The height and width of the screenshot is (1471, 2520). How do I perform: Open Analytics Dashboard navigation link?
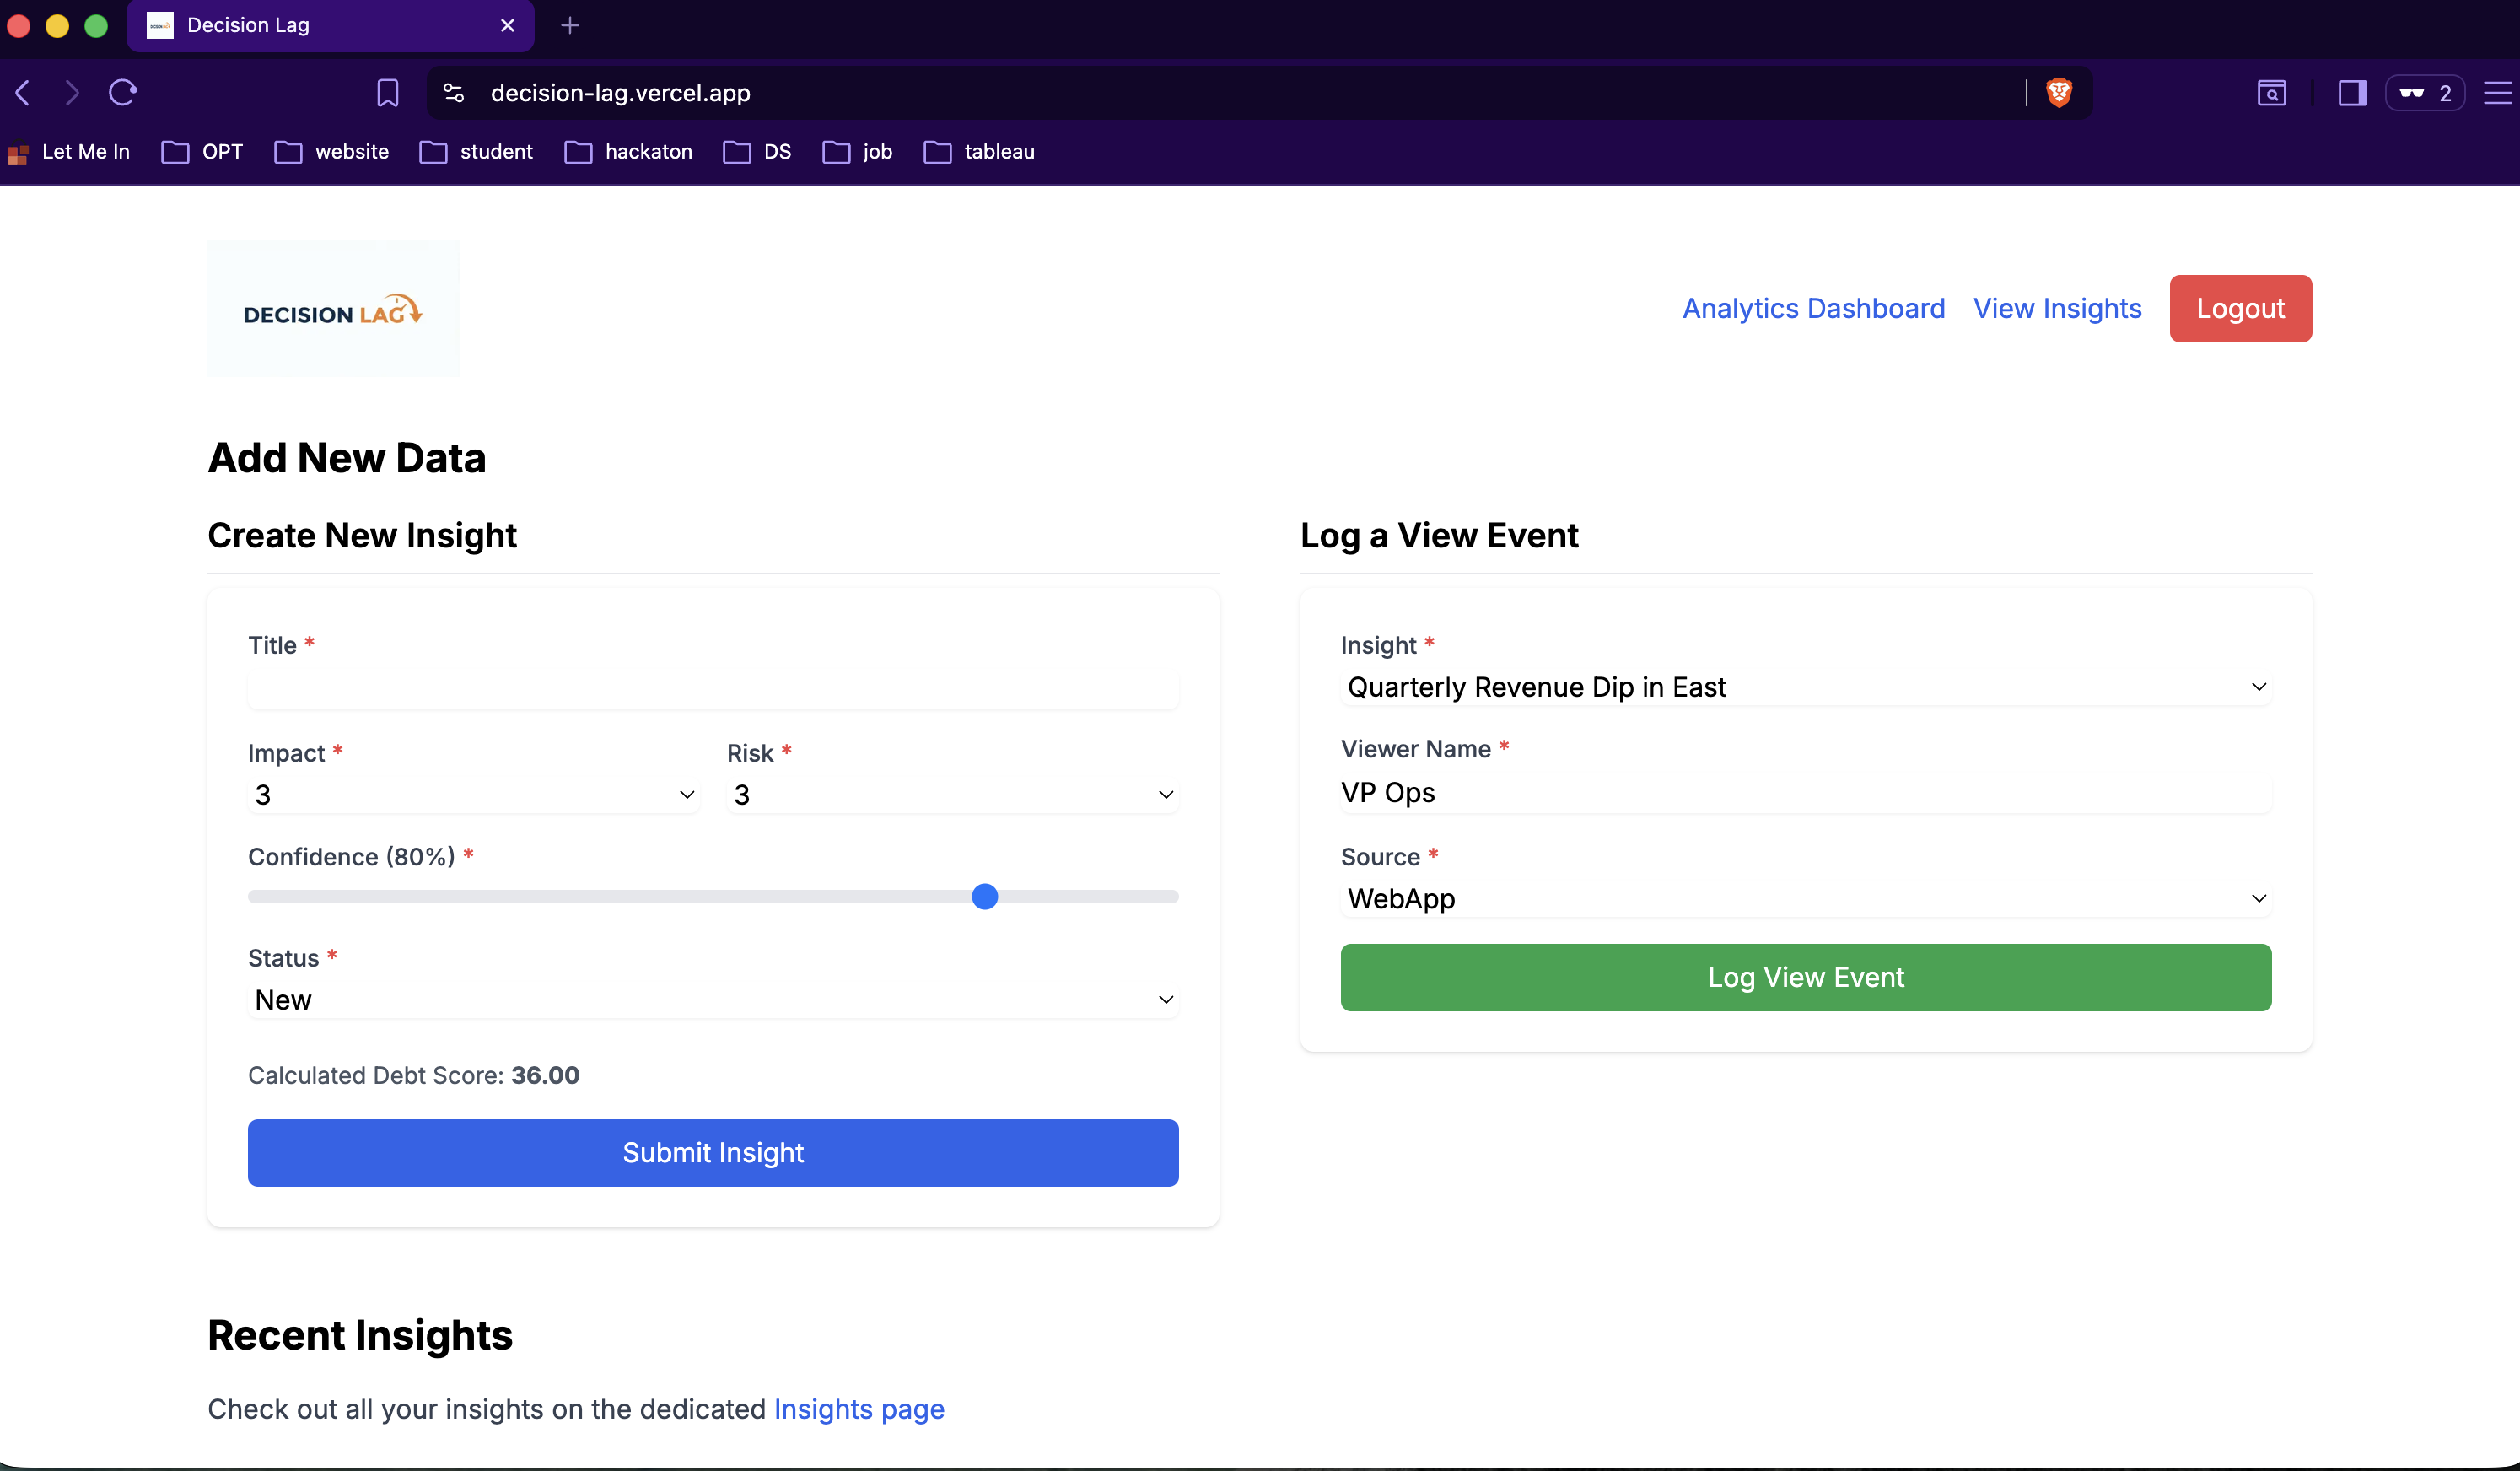coord(1813,309)
